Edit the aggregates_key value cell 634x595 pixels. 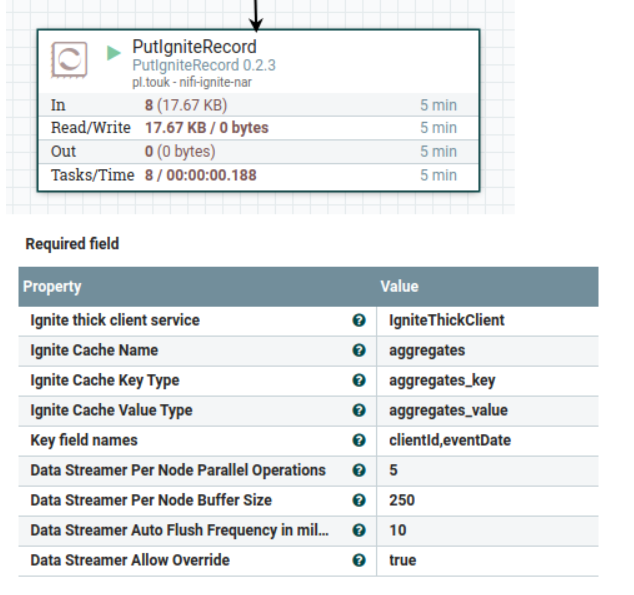coord(487,380)
